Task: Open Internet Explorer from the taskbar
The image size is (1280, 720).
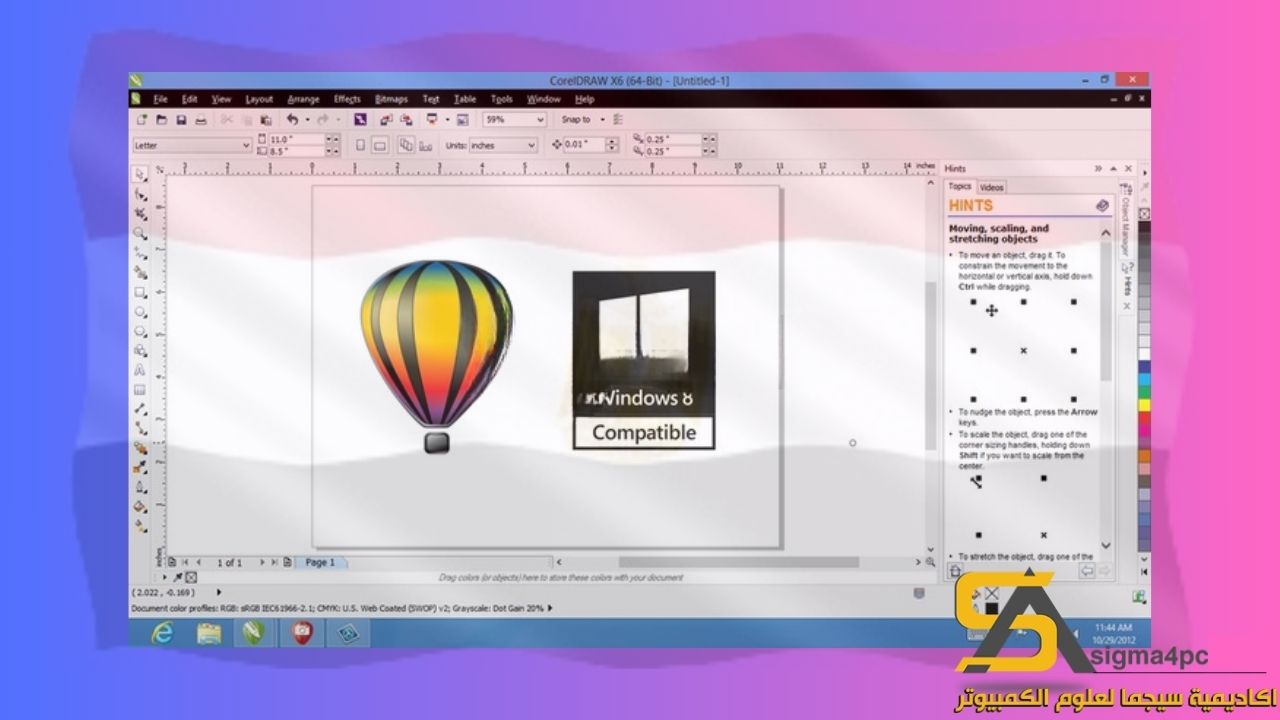Action: click(162, 633)
